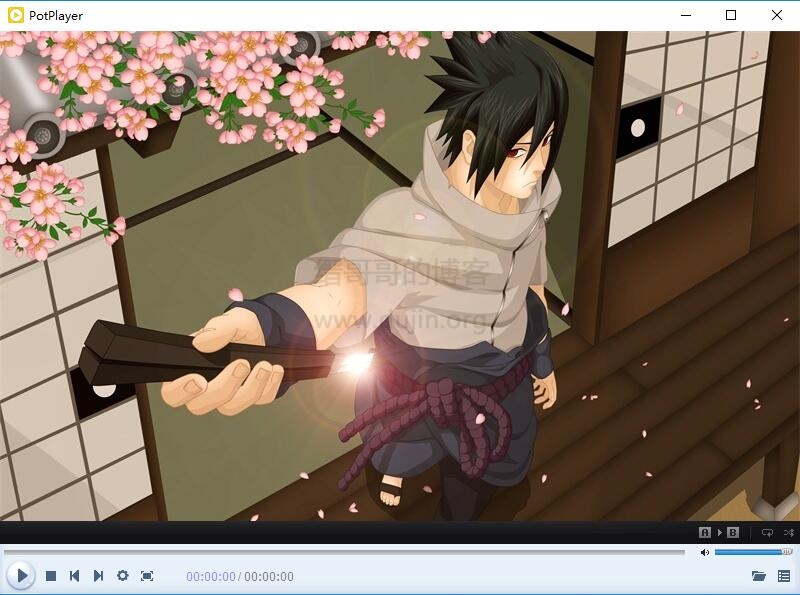Toggle shuffle playback mode

click(x=789, y=533)
